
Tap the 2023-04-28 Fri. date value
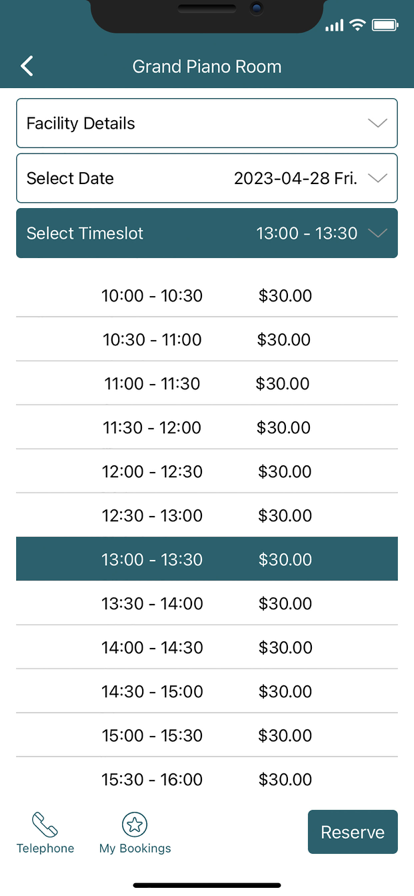296,178
